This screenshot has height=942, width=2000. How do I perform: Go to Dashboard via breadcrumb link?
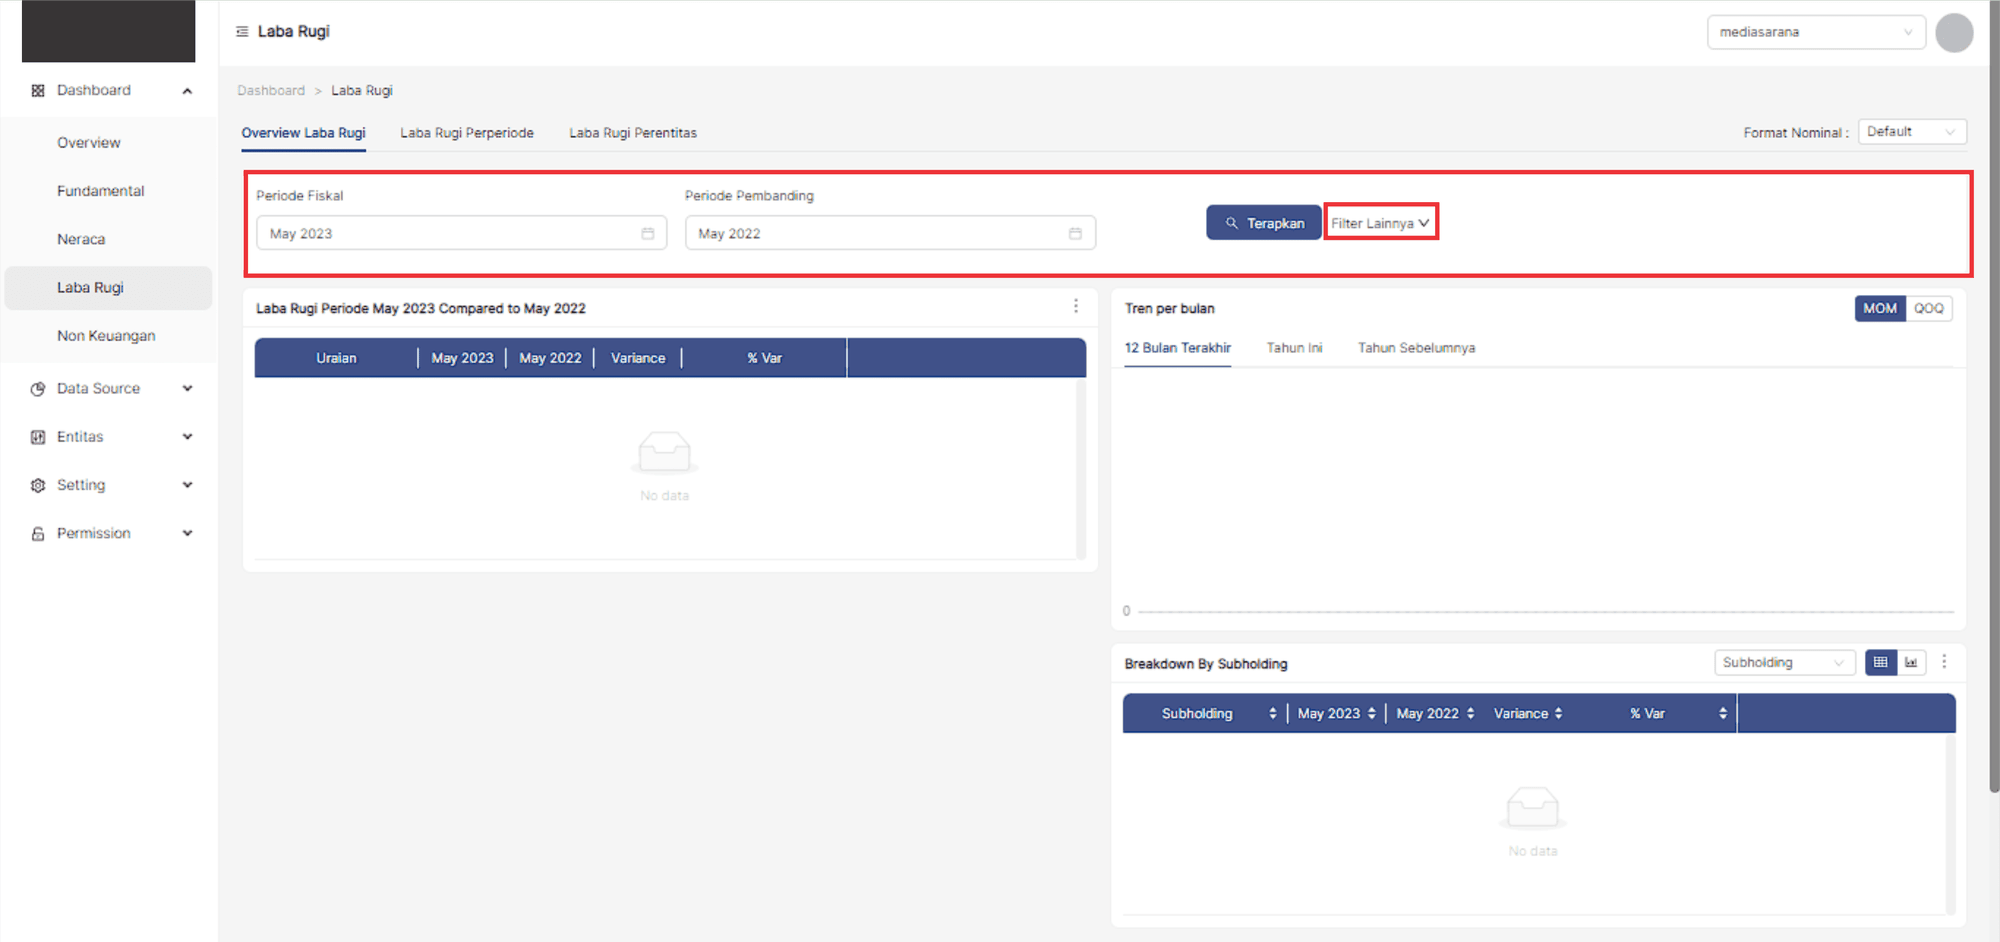pyautogui.click(x=271, y=91)
